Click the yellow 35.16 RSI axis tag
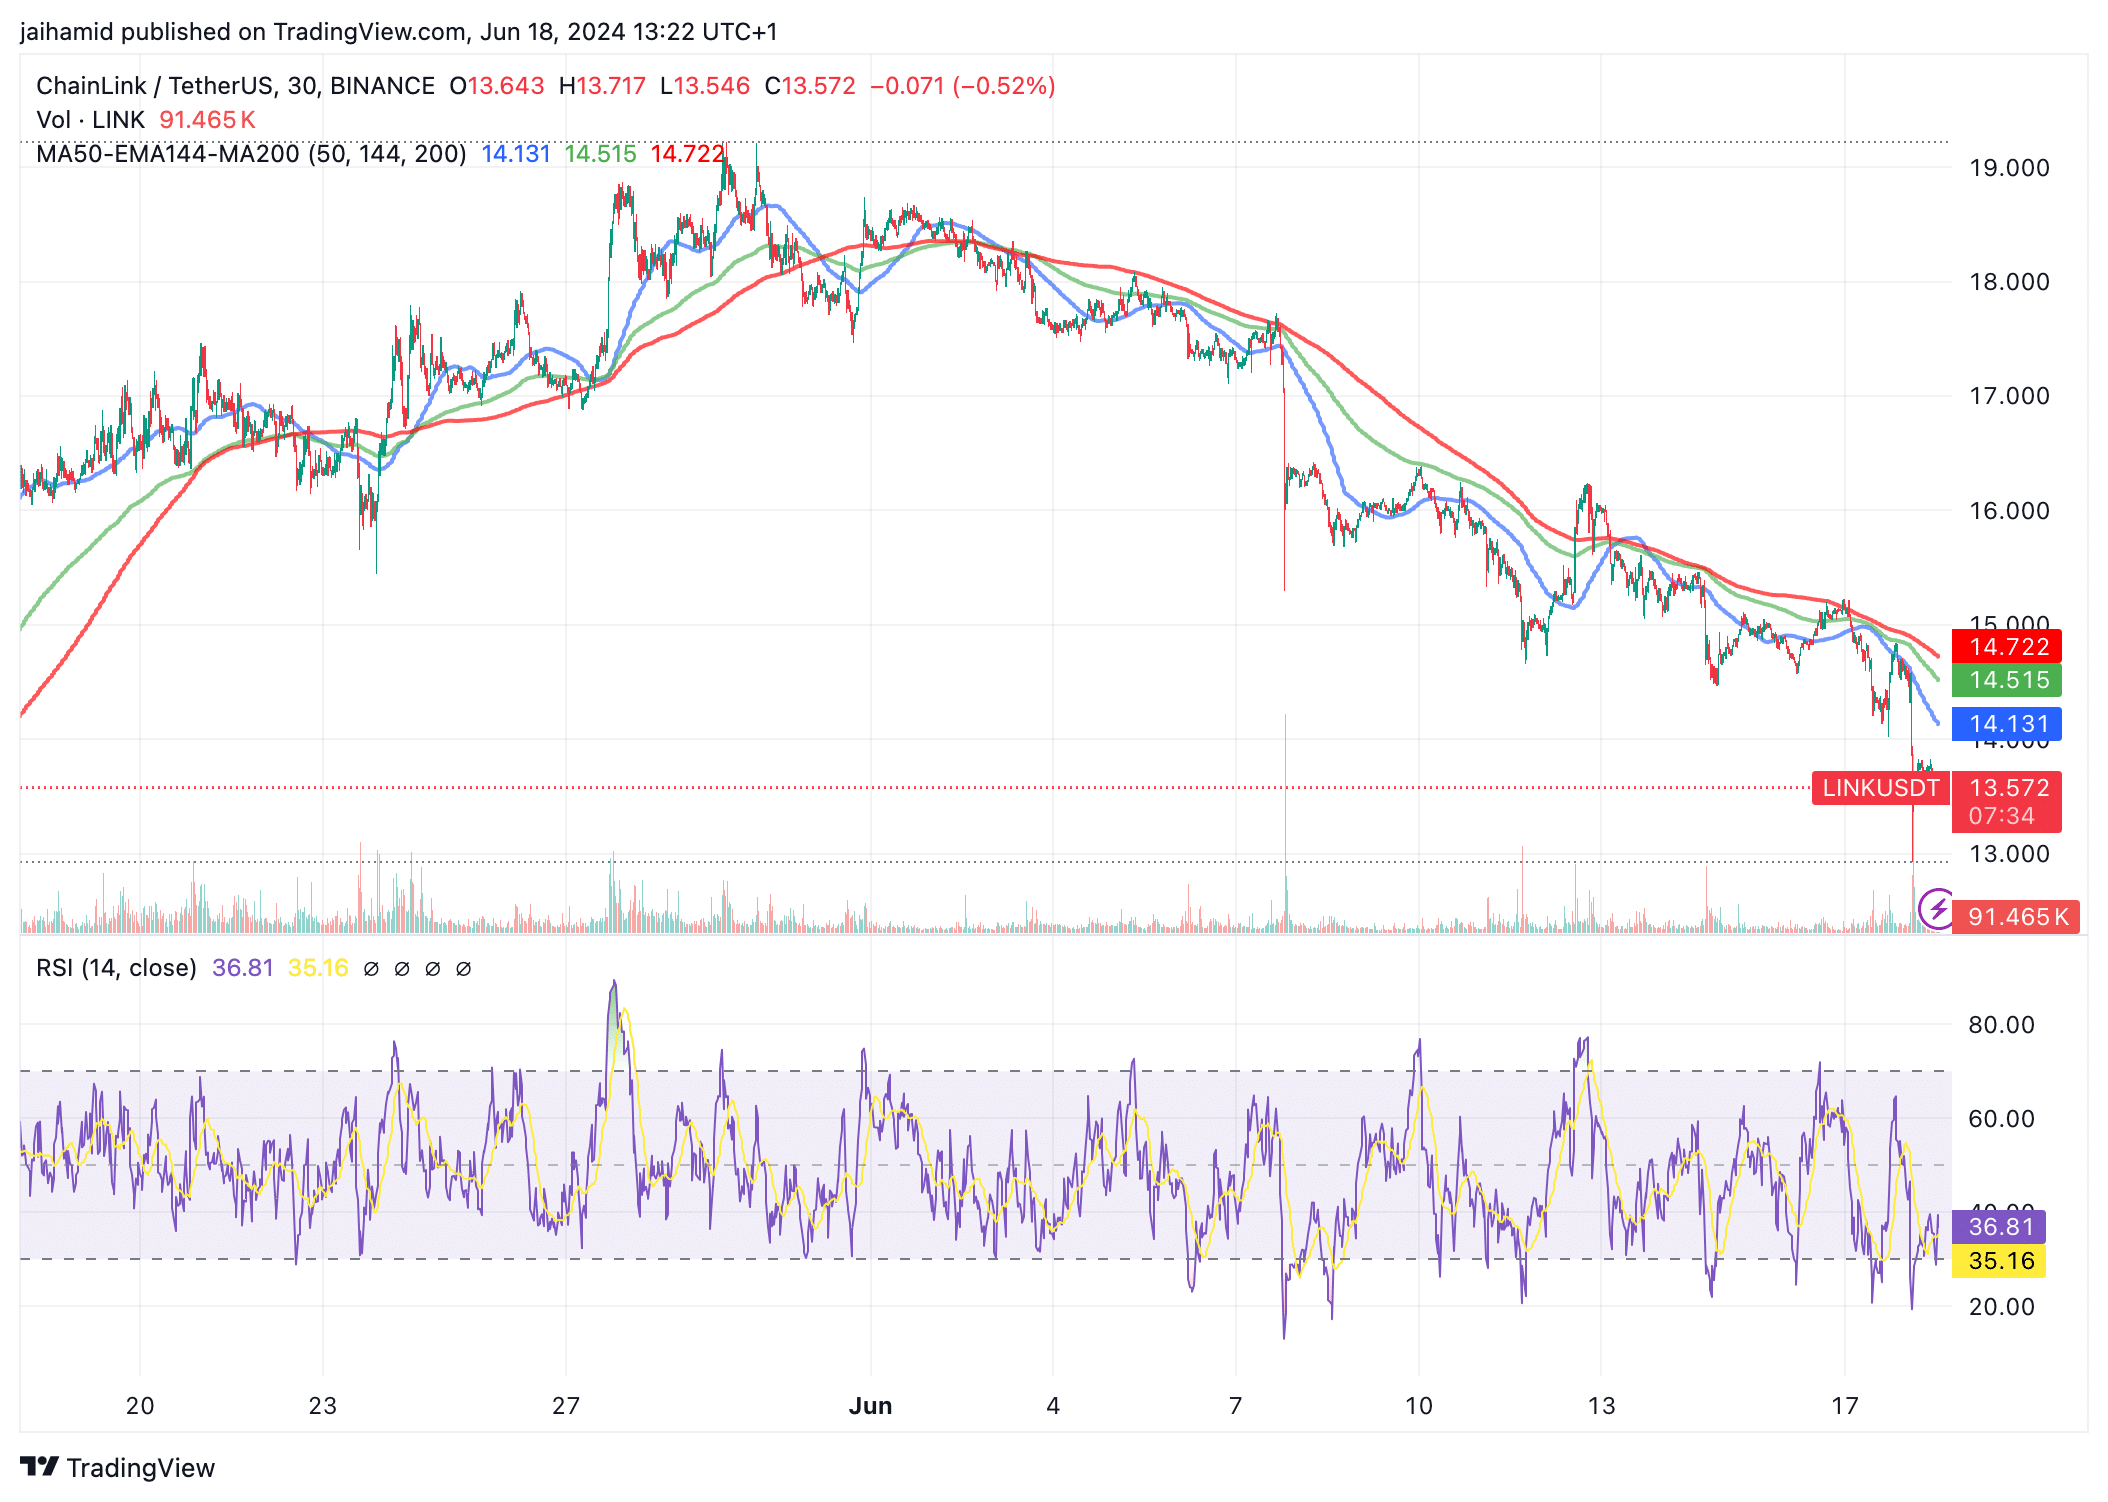The height and width of the screenshot is (1502, 2108). pyautogui.click(x=1999, y=1261)
